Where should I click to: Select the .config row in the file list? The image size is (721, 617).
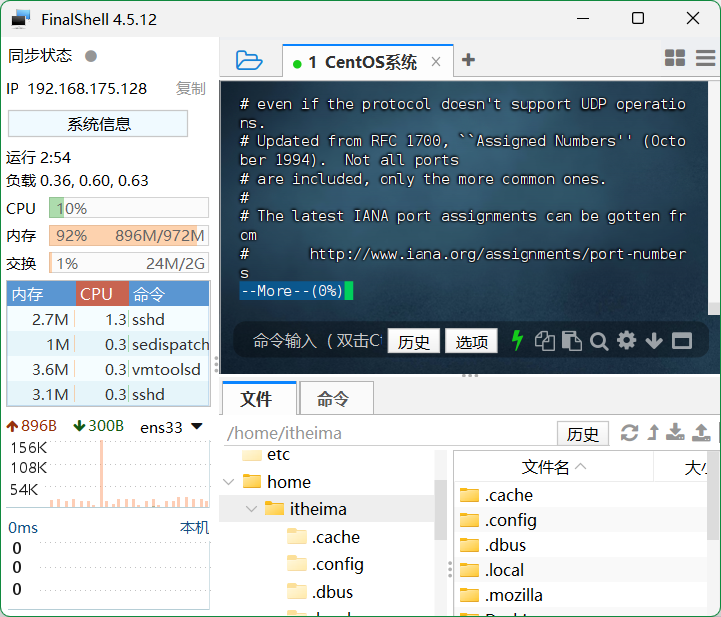[581, 520]
